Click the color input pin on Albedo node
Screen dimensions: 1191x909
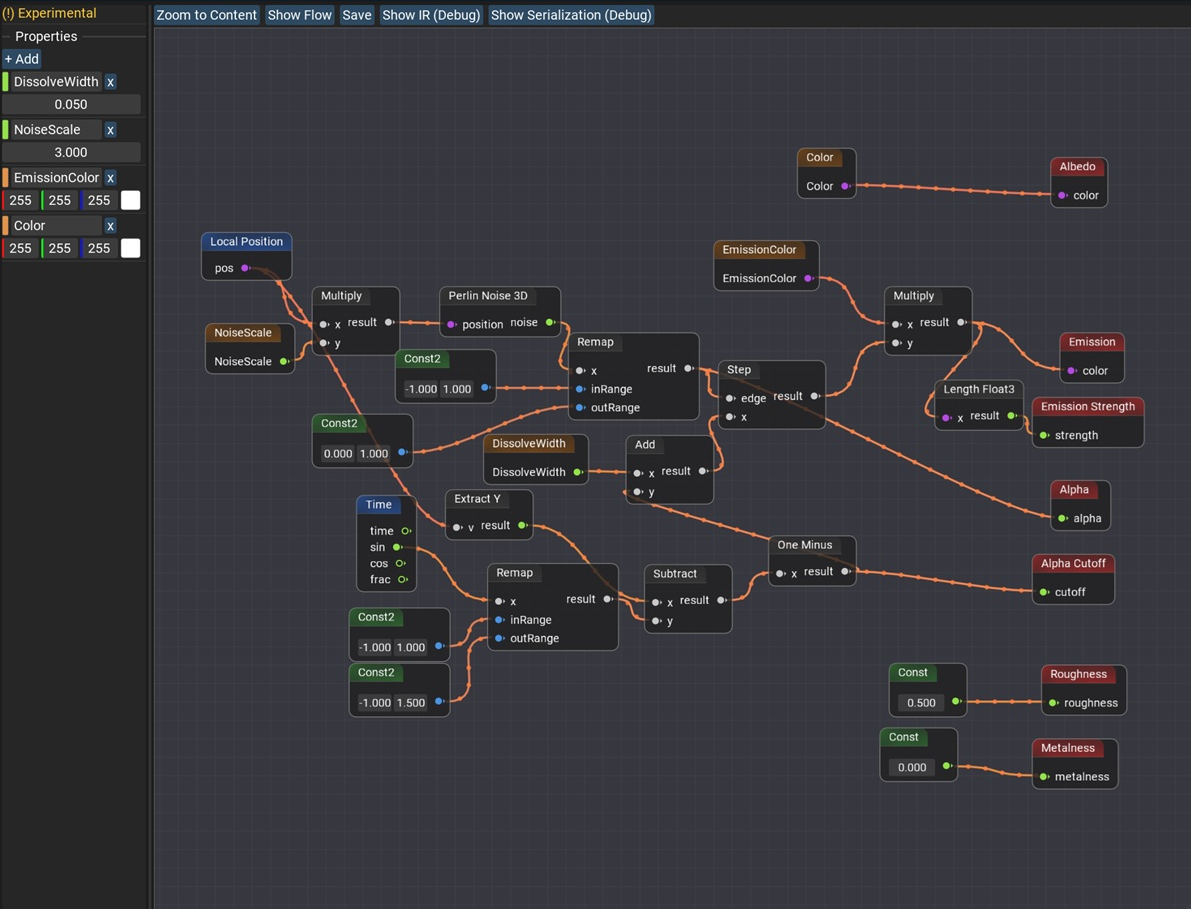[x=1062, y=196]
